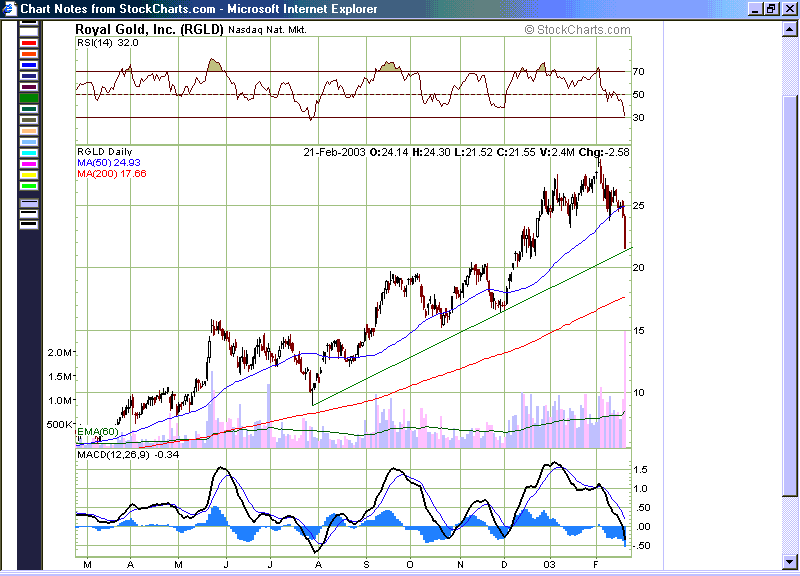
Task: Click the MA(50) 24.93 legend
Action: pyautogui.click(x=109, y=163)
